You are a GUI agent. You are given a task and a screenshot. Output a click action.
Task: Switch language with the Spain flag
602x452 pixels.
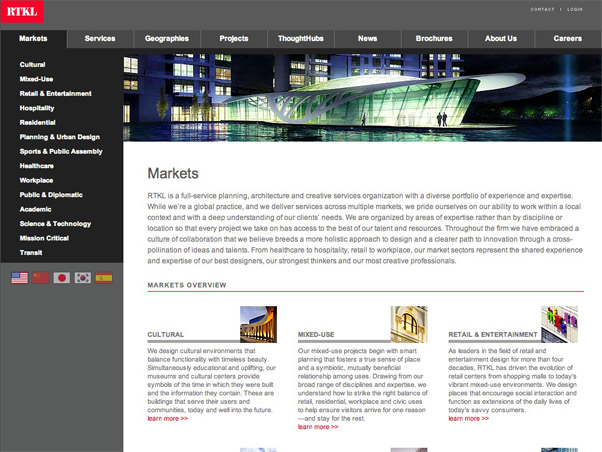[x=104, y=278]
